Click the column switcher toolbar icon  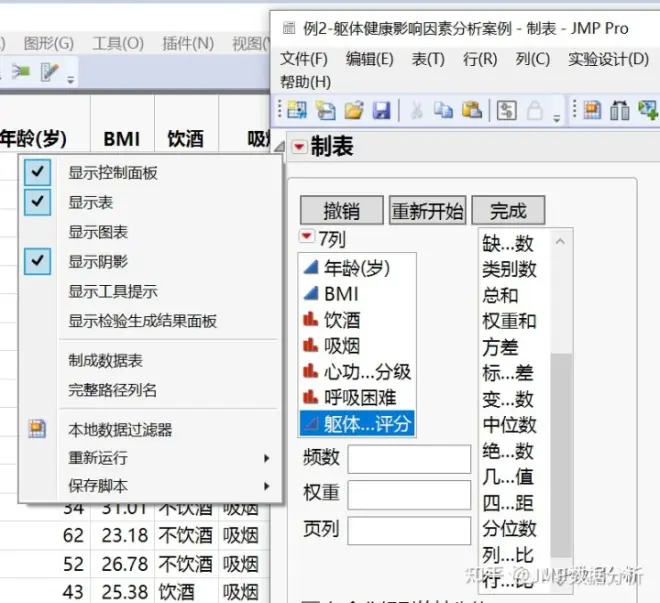(620, 111)
